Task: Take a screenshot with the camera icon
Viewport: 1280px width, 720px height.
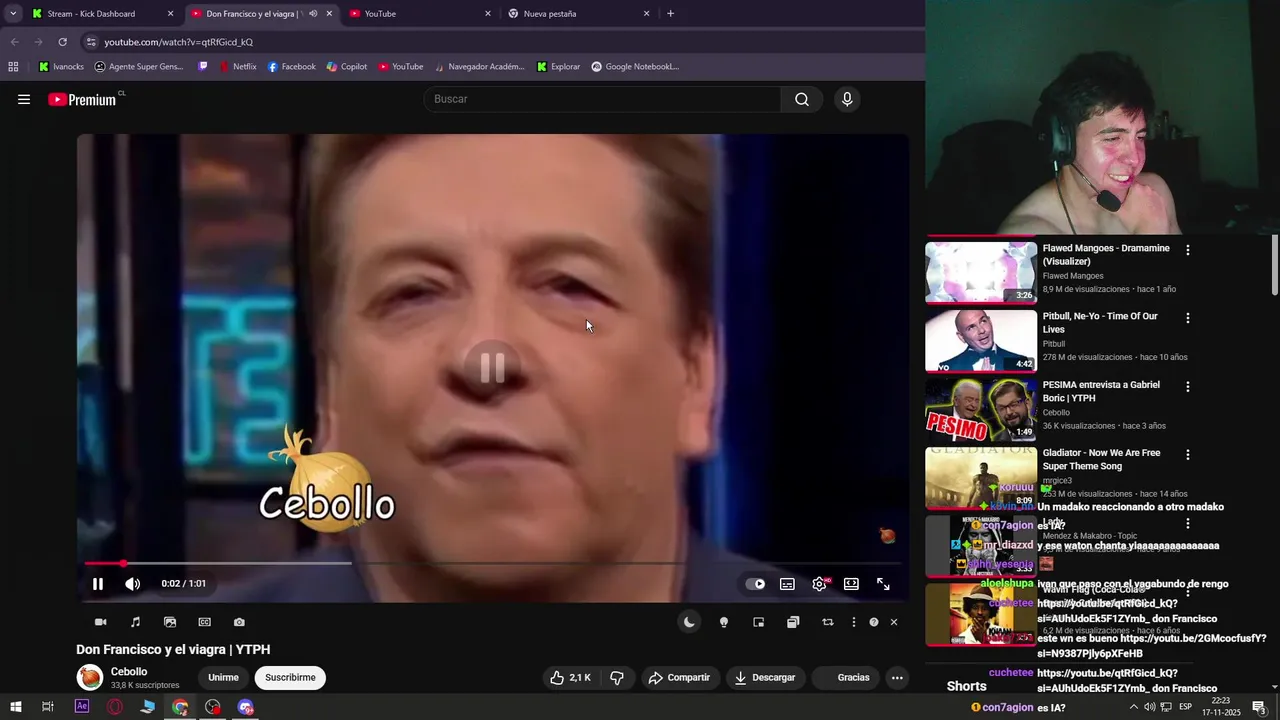Action: [x=239, y=622]
